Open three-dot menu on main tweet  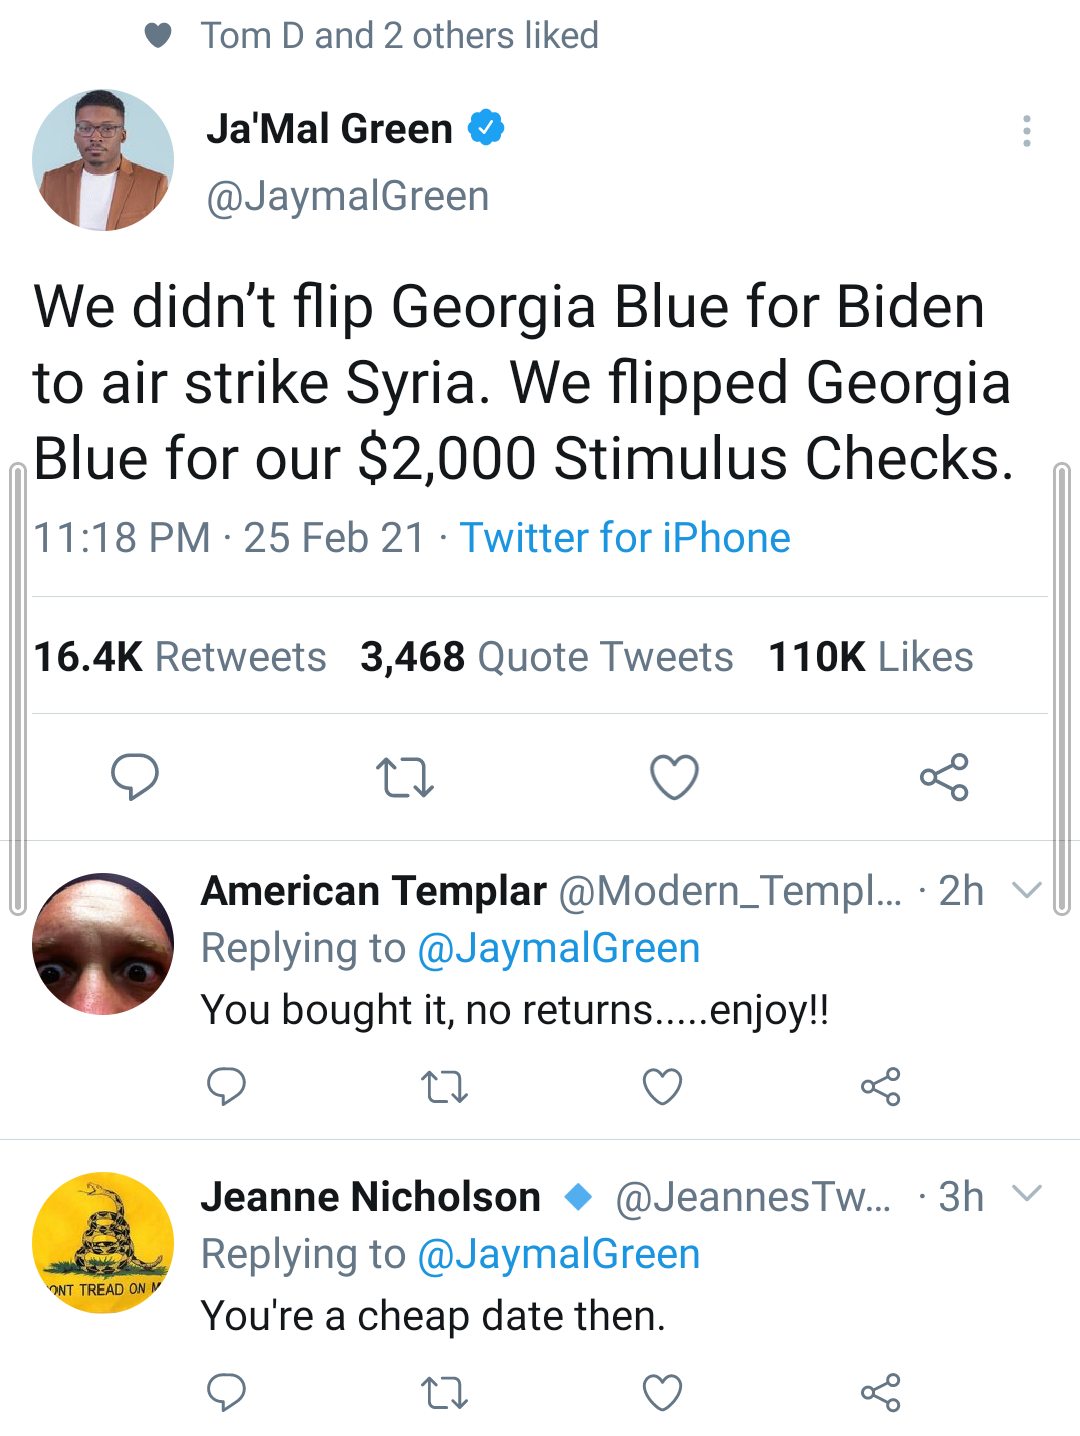[x=1026, y=131]
